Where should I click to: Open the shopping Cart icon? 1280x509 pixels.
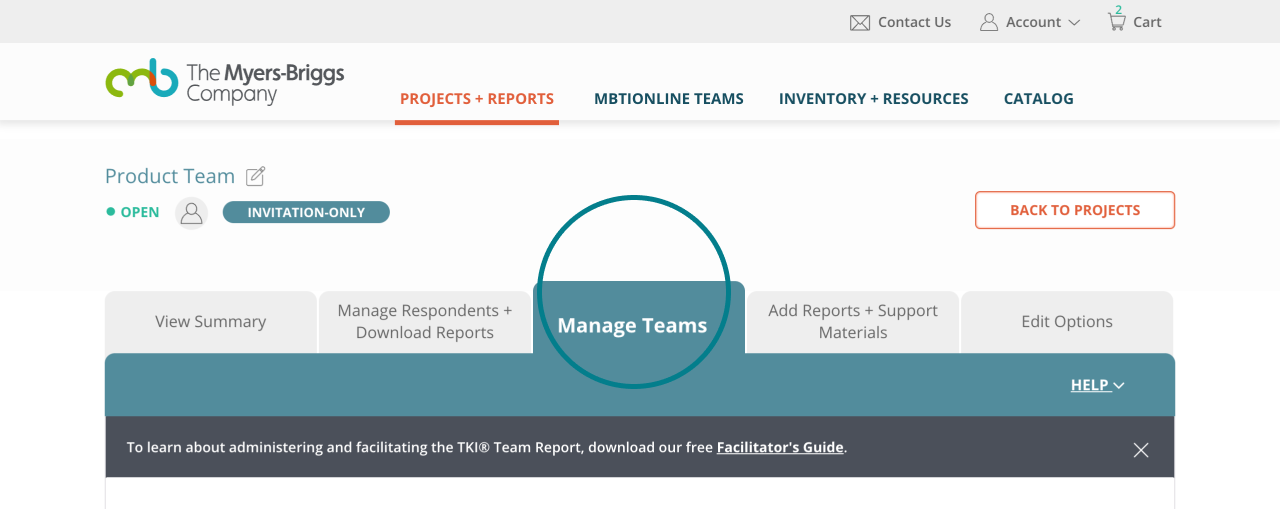click(x=1117, y=20)
